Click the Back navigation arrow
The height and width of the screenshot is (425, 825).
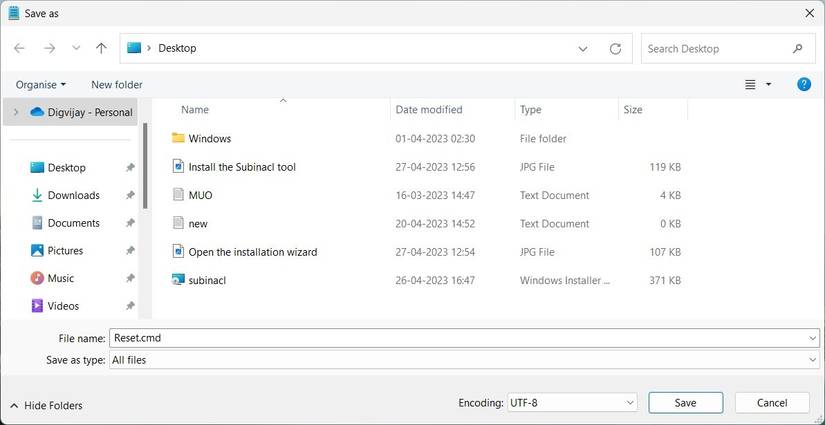click(19, 48)
